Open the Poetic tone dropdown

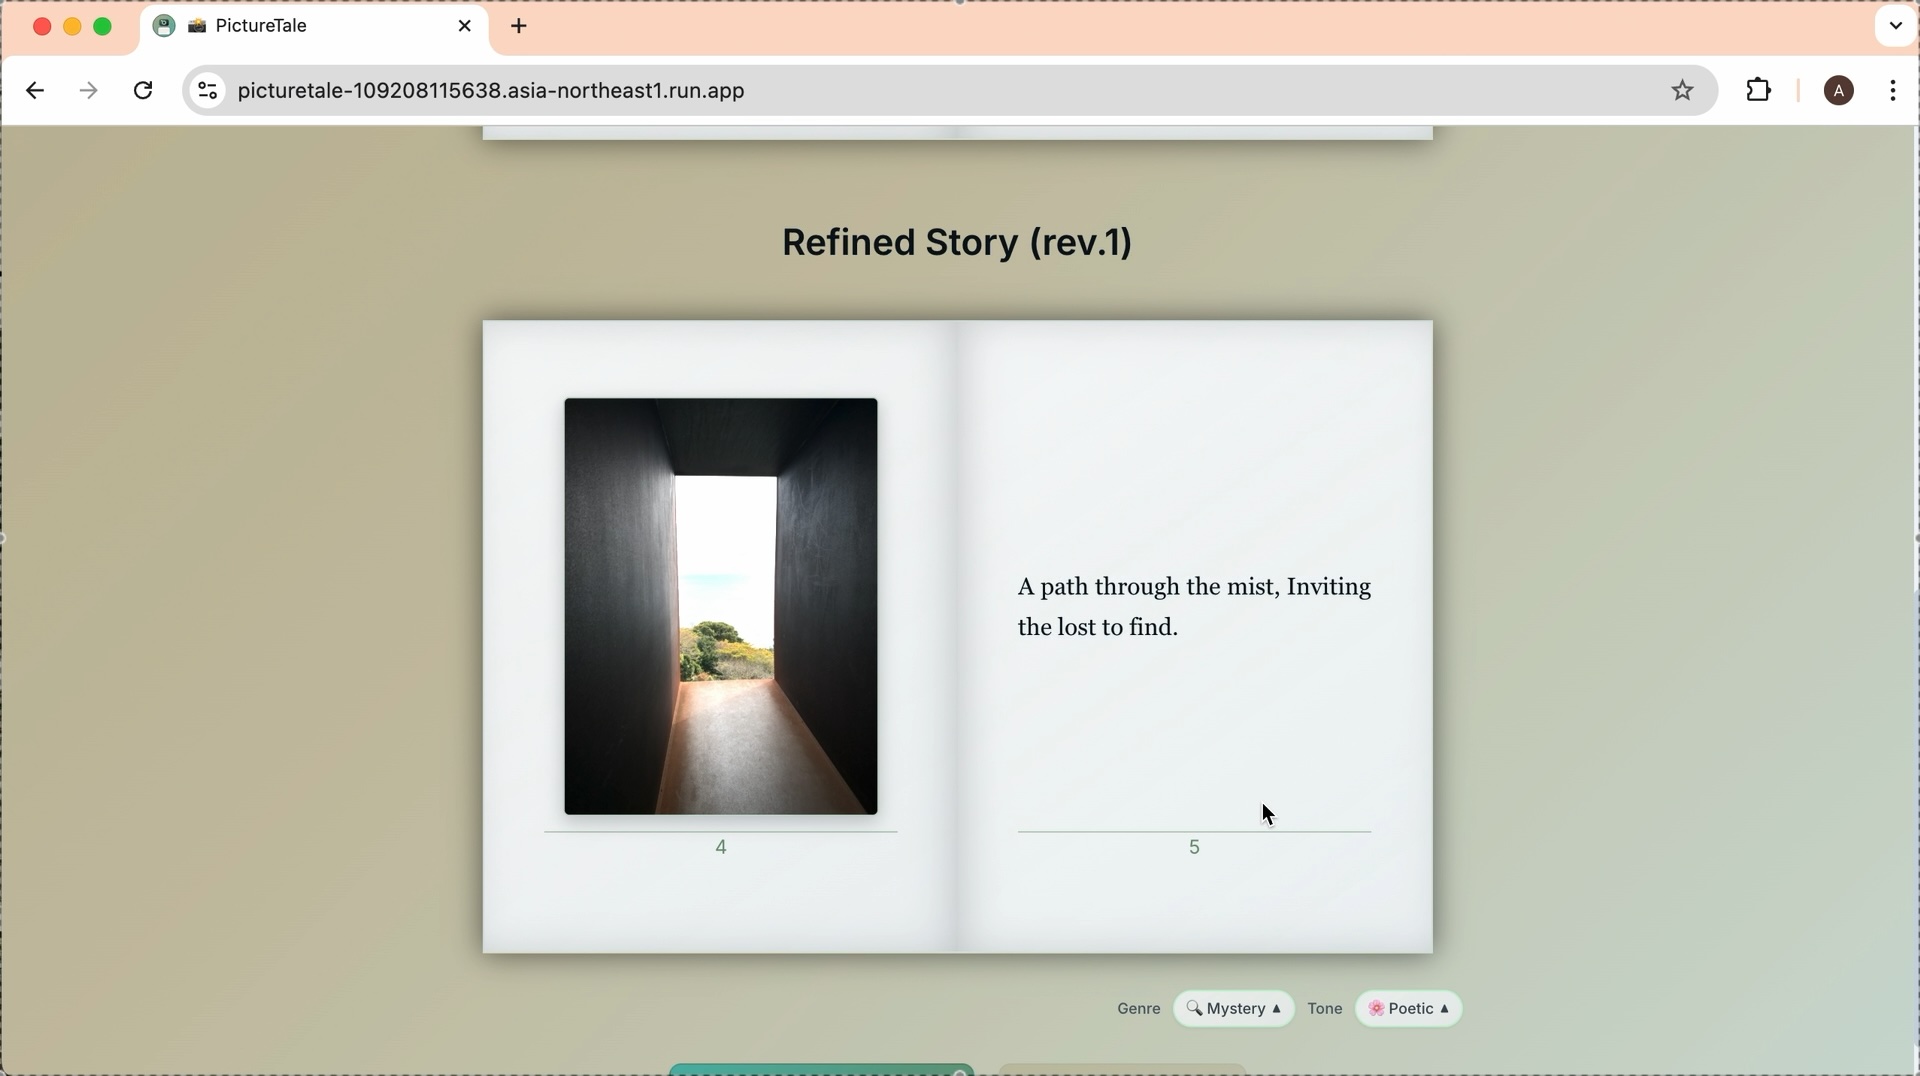[x=1409, y=1009]
